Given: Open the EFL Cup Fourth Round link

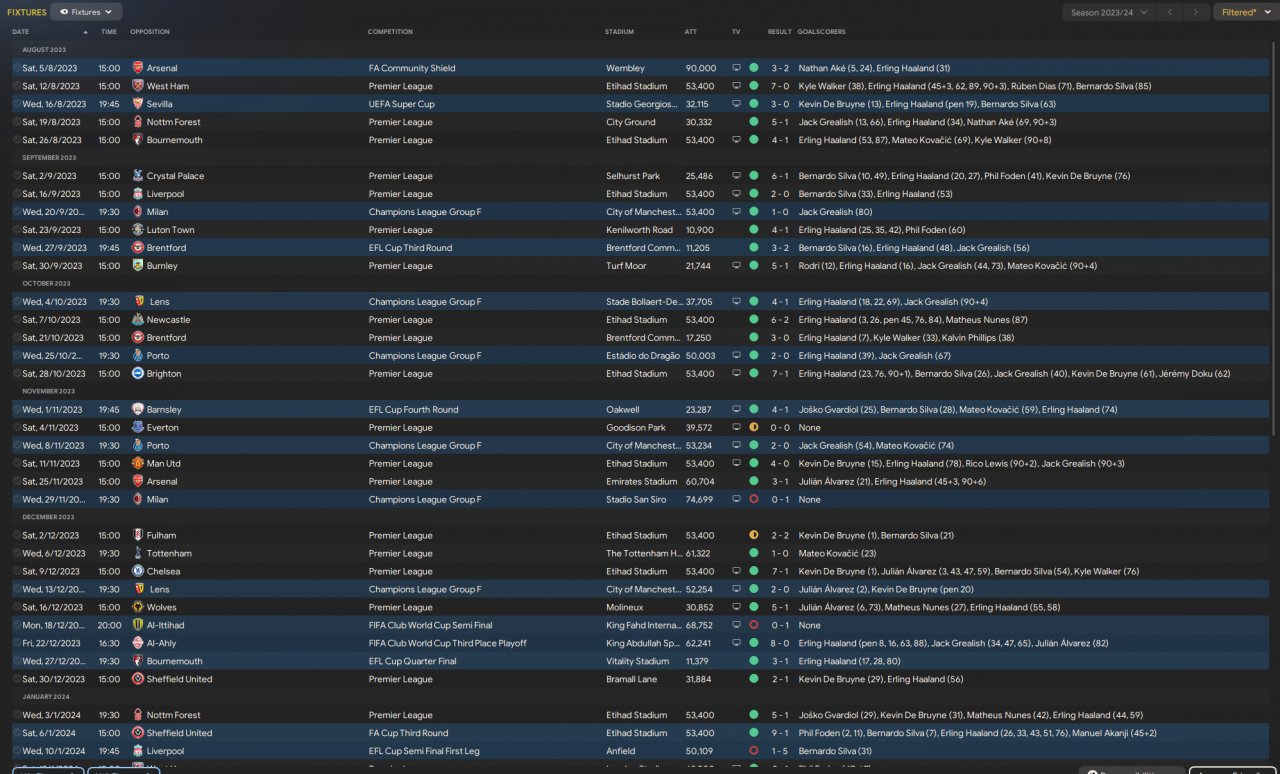Looking at the screenshot, I should tap(413, 410).
